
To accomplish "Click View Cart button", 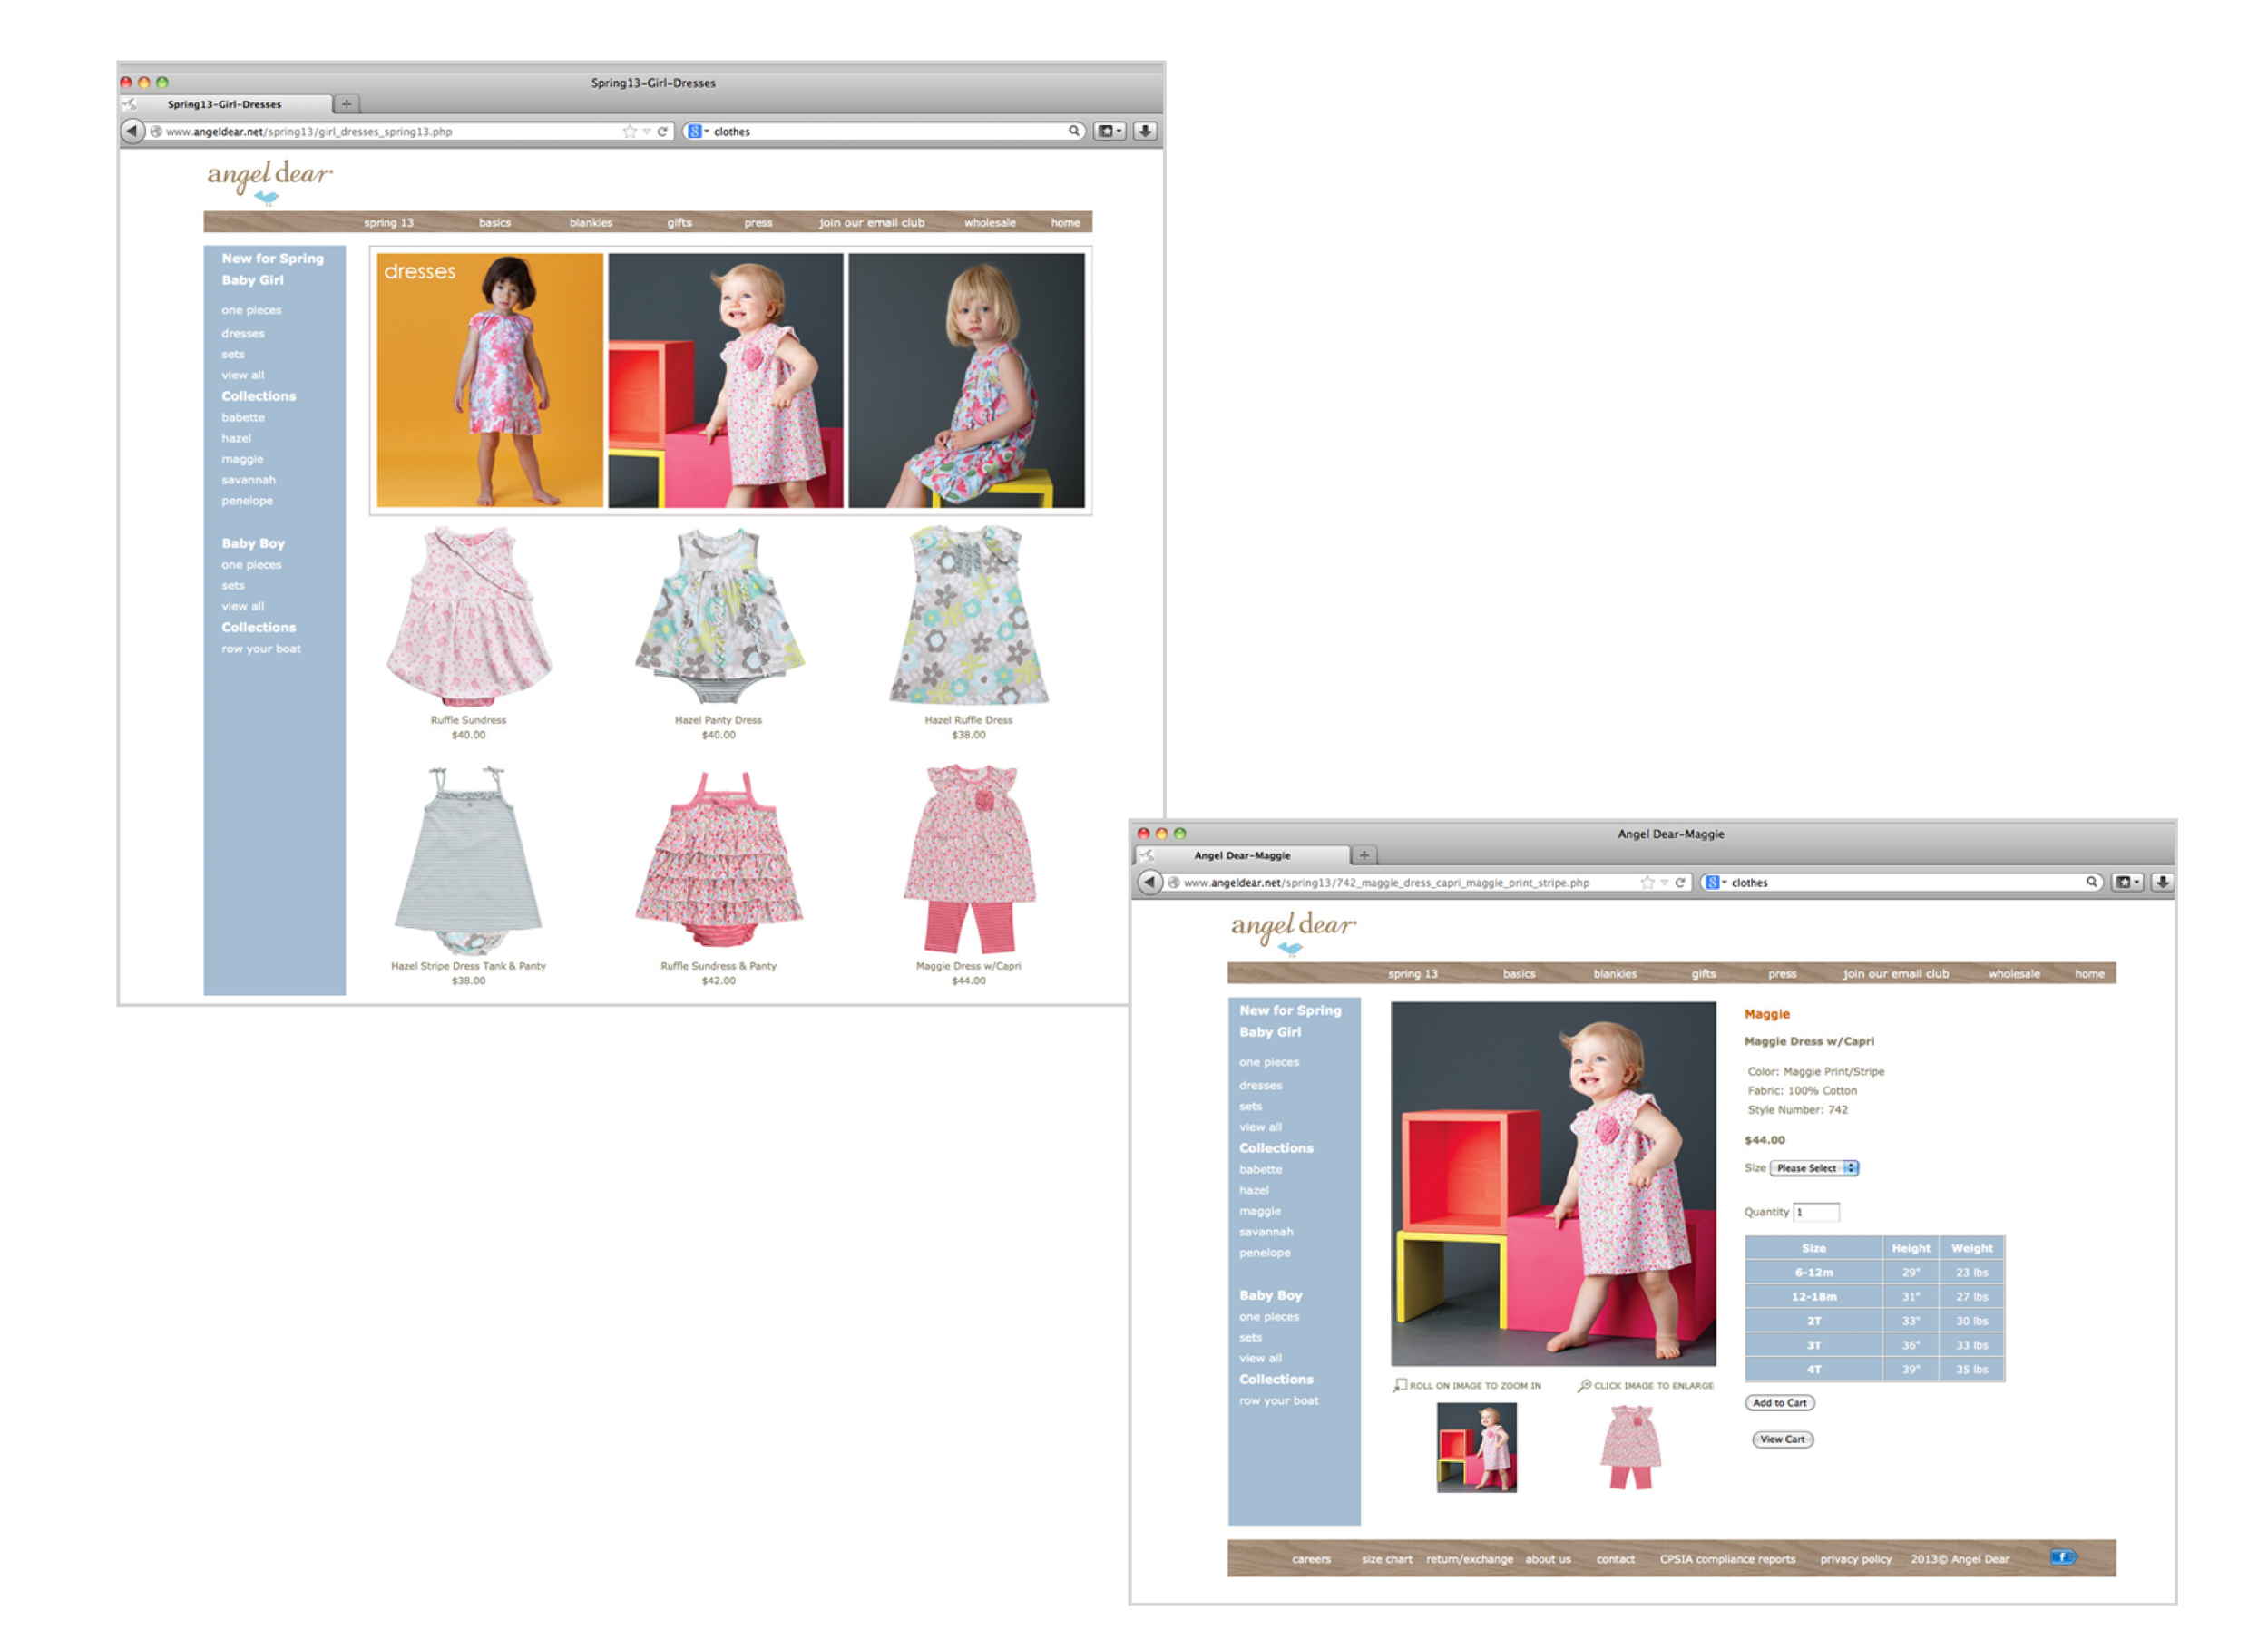I will point(1782,1439).
